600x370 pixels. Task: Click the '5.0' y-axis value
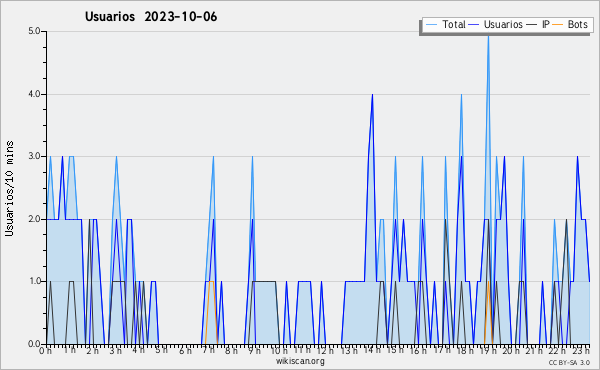click(34, 31)
